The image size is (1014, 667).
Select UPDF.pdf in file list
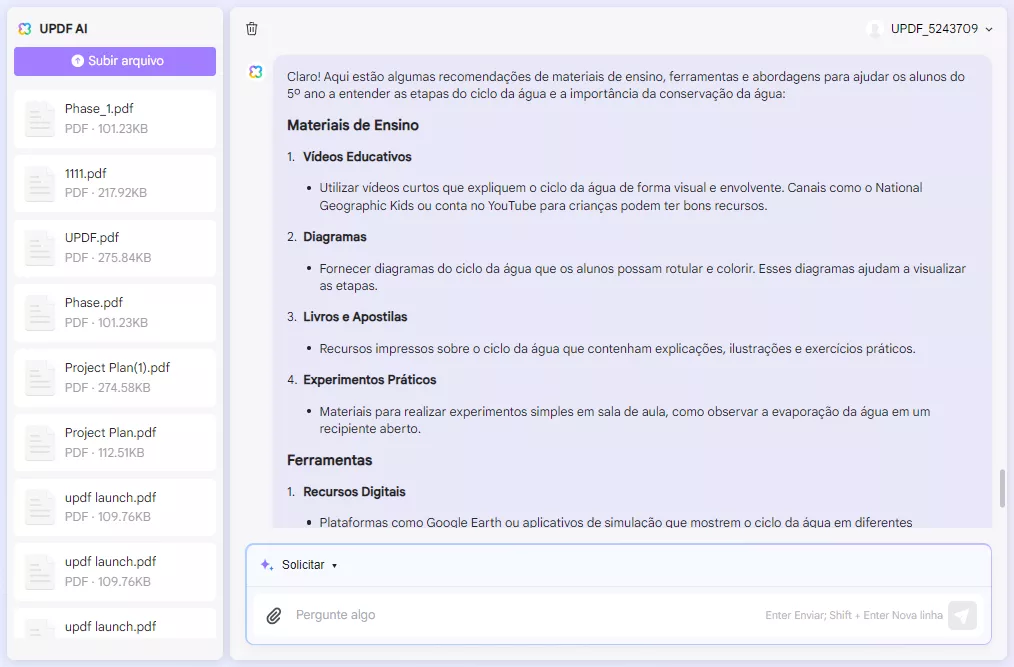115,248
